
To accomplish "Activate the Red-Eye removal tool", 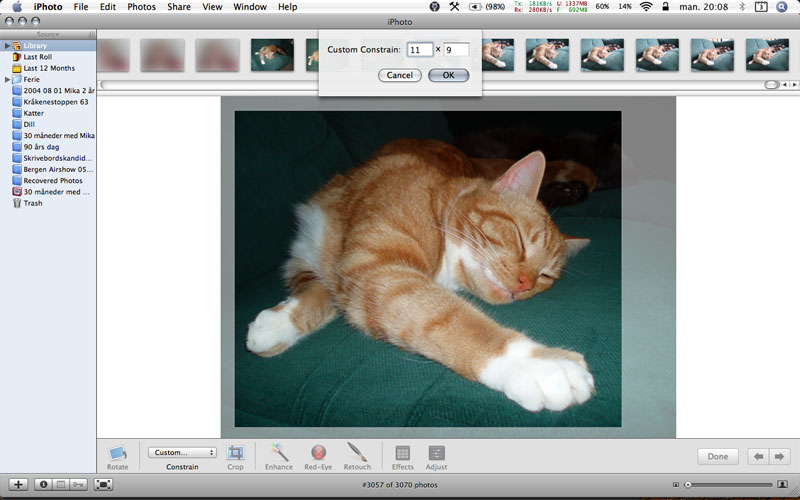I will tap(318, 453).
